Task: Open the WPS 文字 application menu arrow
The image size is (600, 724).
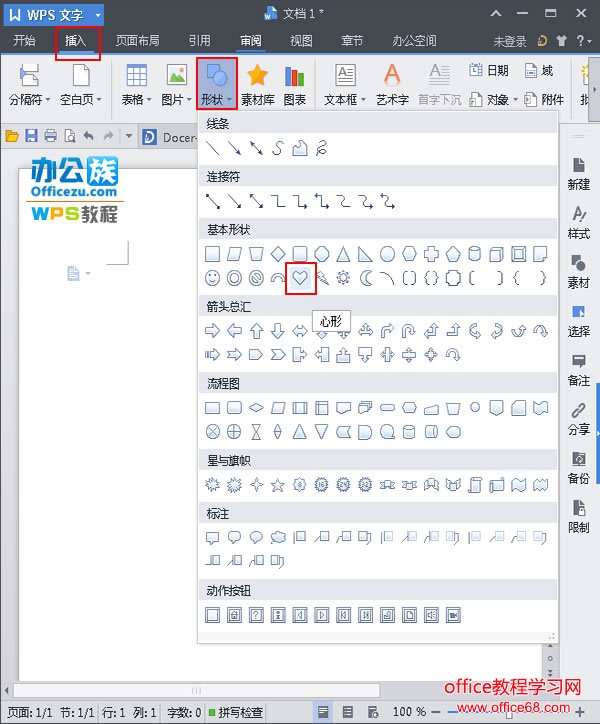Action: pyautogui.click(x=98, y=15)
